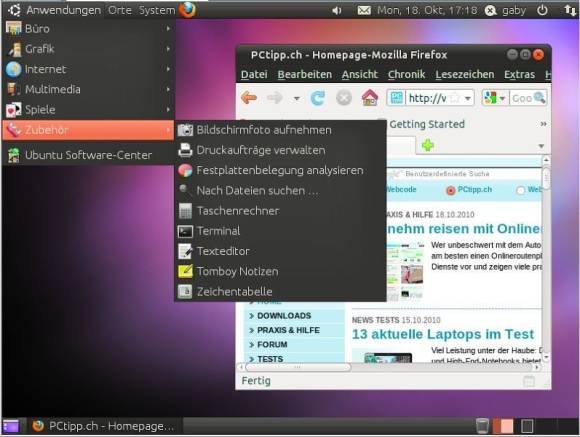Open the list all tabs dropdown
Screen dimensions: 580x437
[541, 146]
